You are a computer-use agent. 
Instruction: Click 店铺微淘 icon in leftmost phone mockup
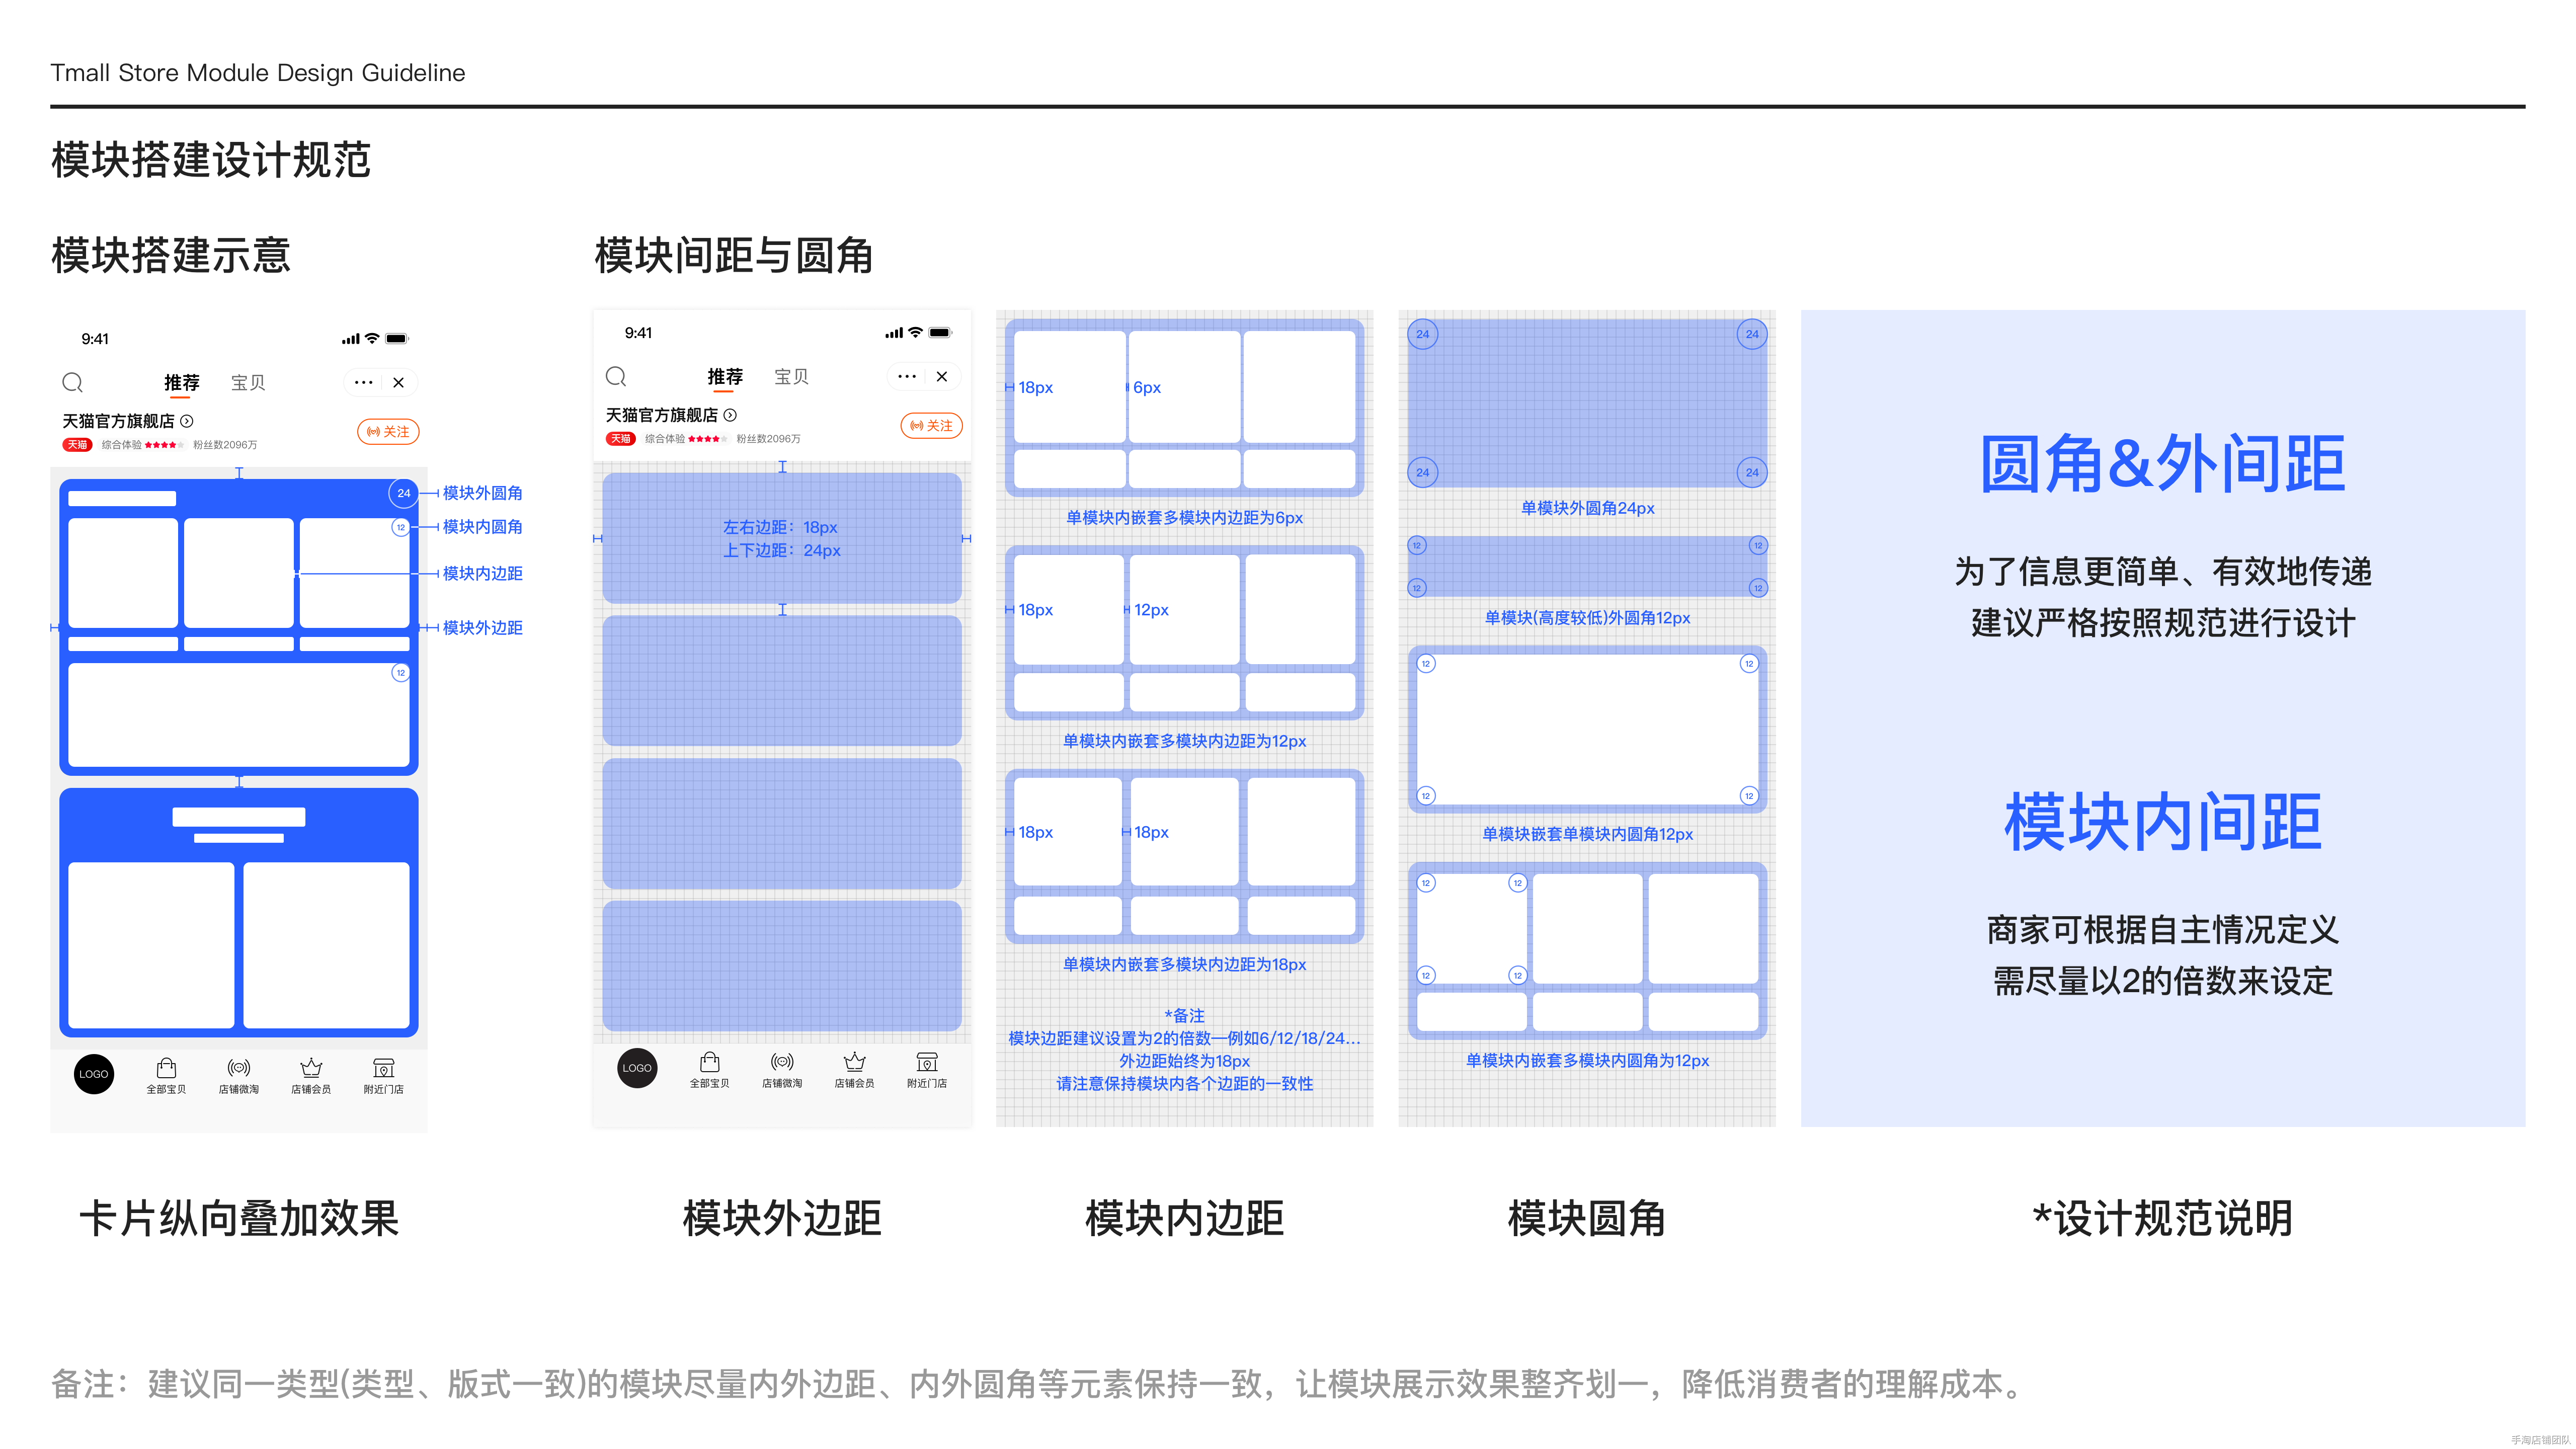click(x=238, y=1067)
